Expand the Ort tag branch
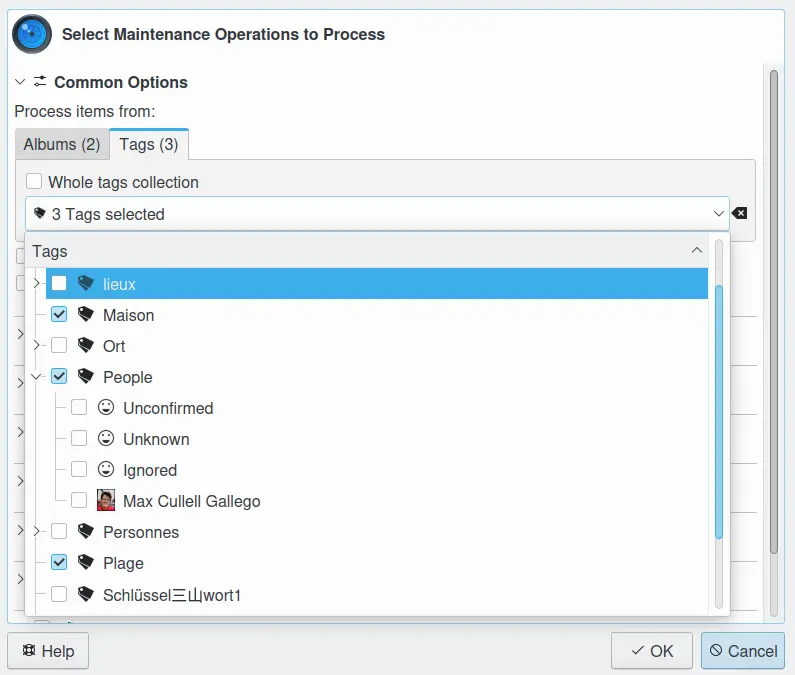Screen dimensions: 795x675 click(x=37, y=346)
